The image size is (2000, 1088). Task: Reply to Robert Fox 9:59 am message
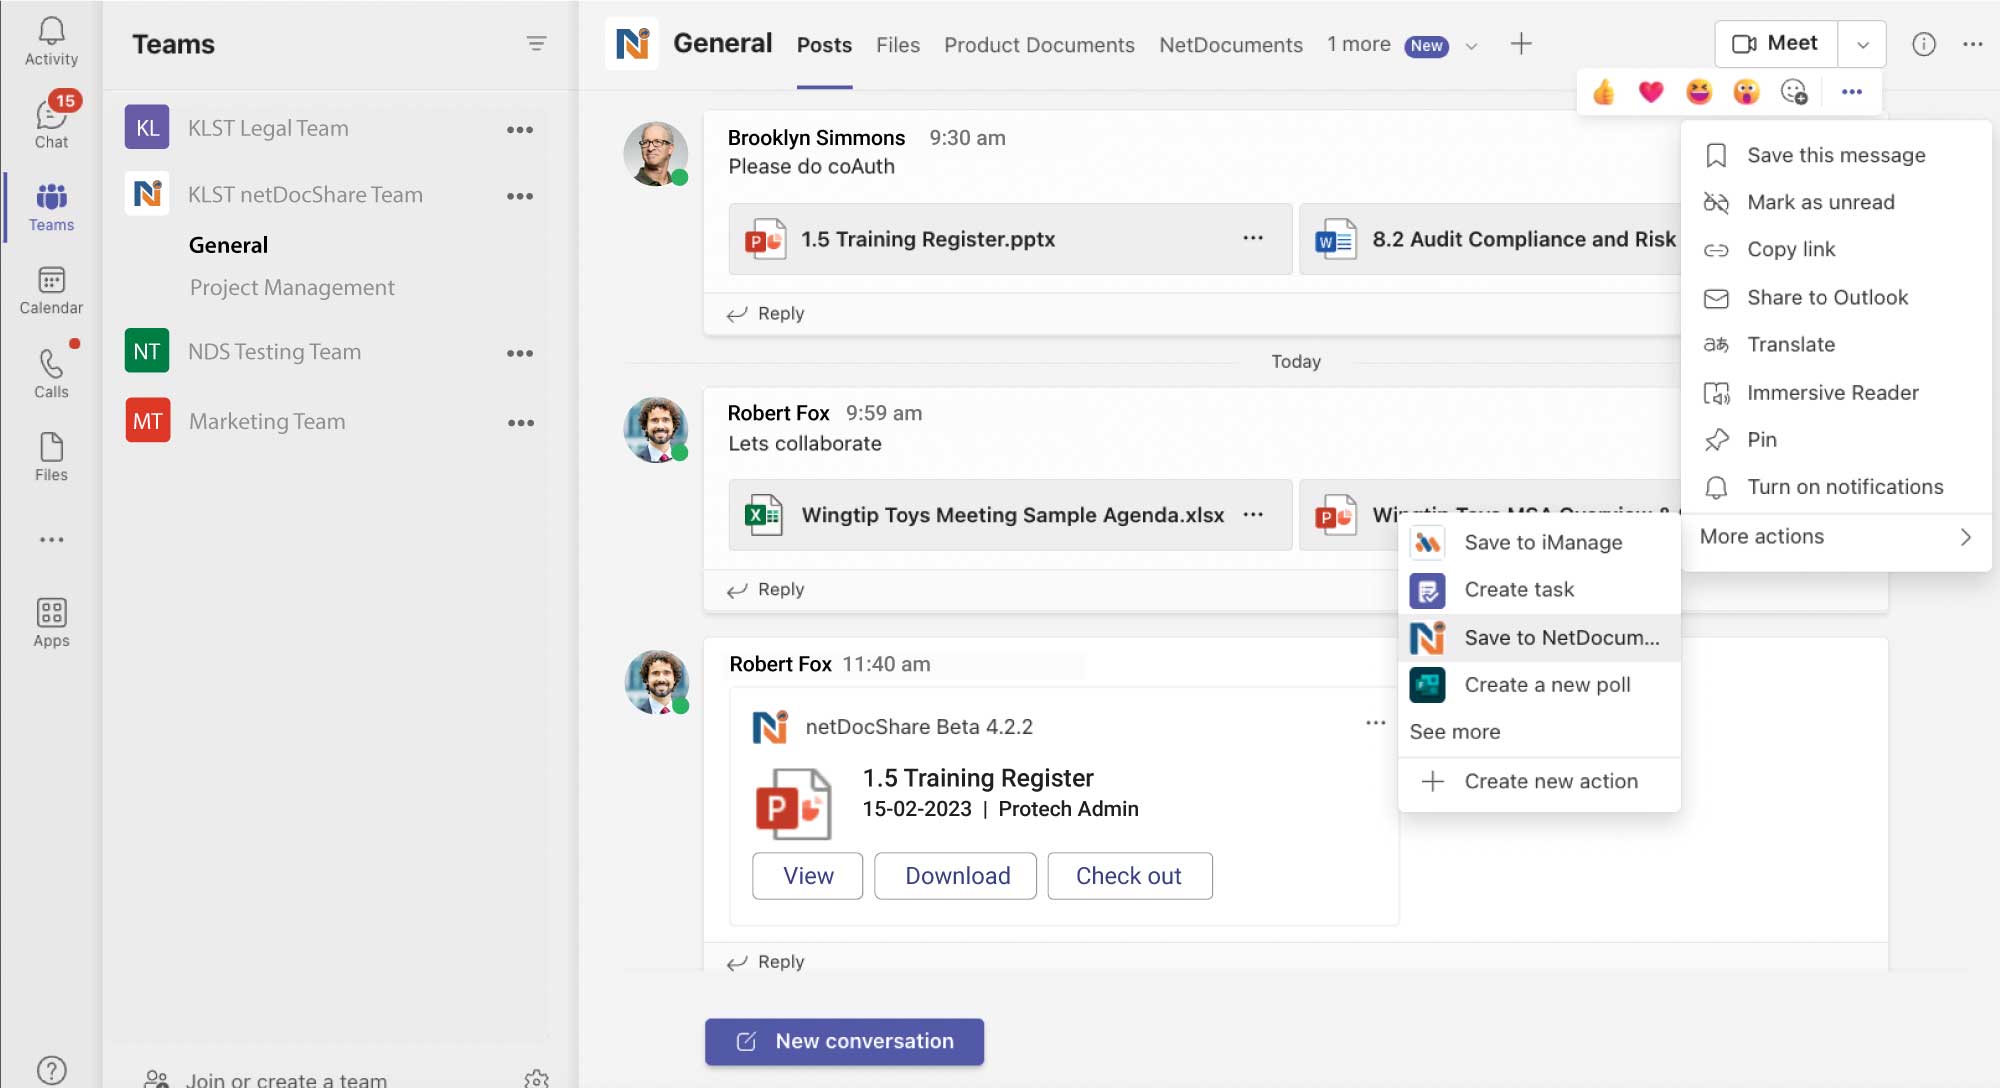pos(766,589)
